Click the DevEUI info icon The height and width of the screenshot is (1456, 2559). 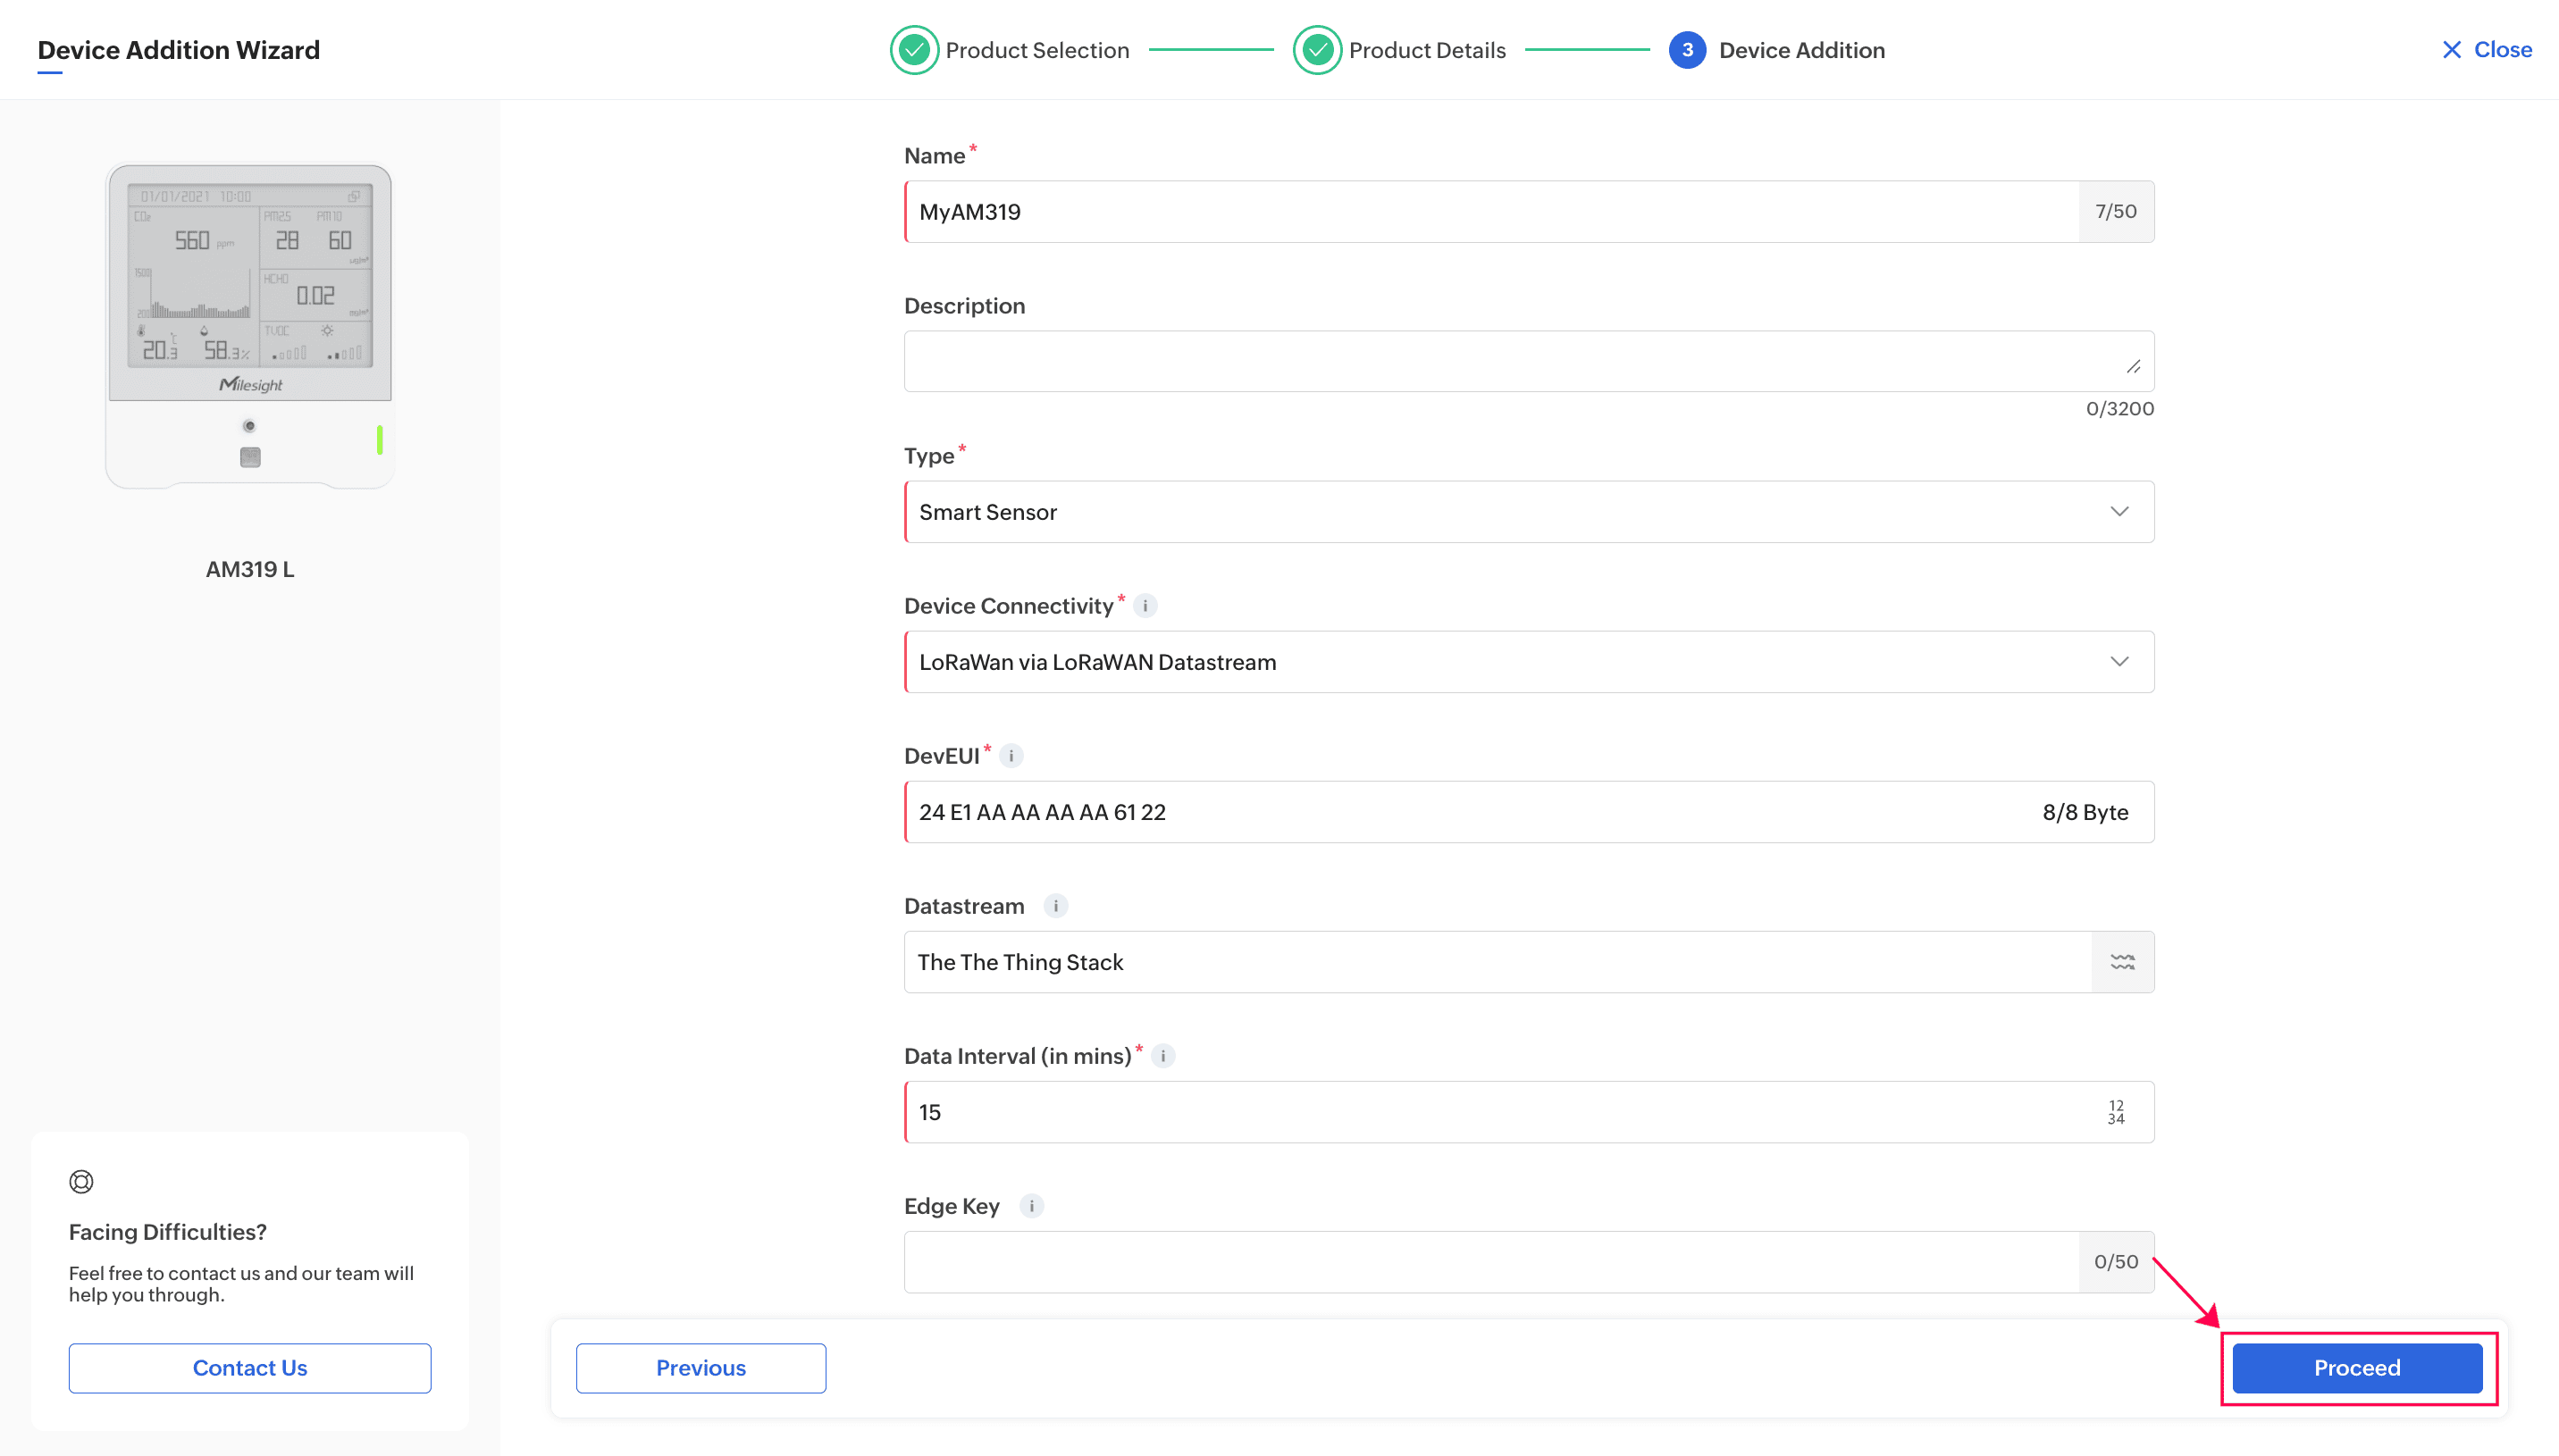[x=1011, y=756]
